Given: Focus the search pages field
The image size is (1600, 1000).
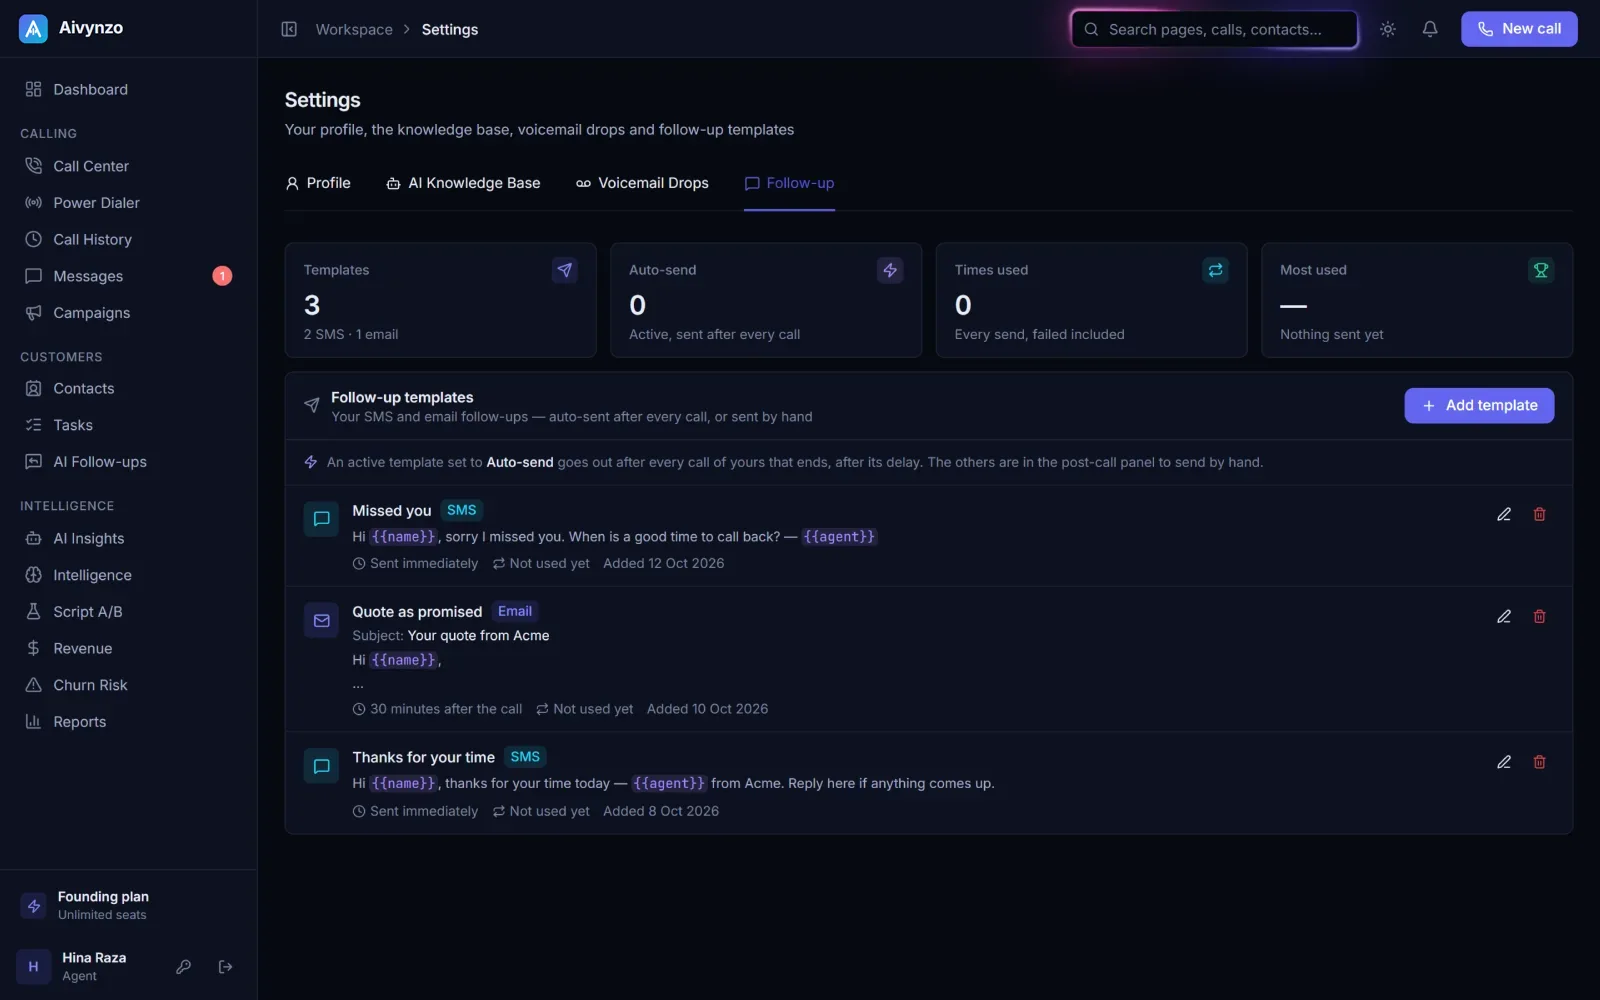Looking at the screenshot, I should pos(1214,29).
